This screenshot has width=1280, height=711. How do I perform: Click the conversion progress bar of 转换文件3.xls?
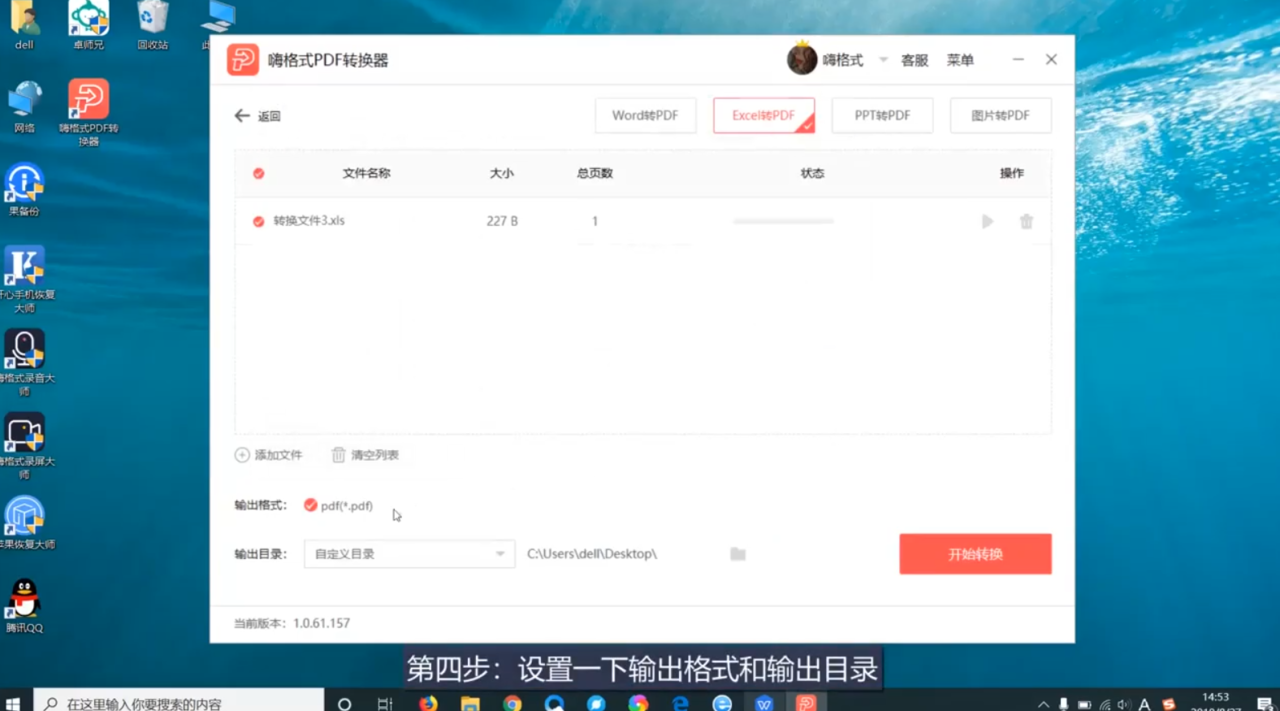coord(782,221)
